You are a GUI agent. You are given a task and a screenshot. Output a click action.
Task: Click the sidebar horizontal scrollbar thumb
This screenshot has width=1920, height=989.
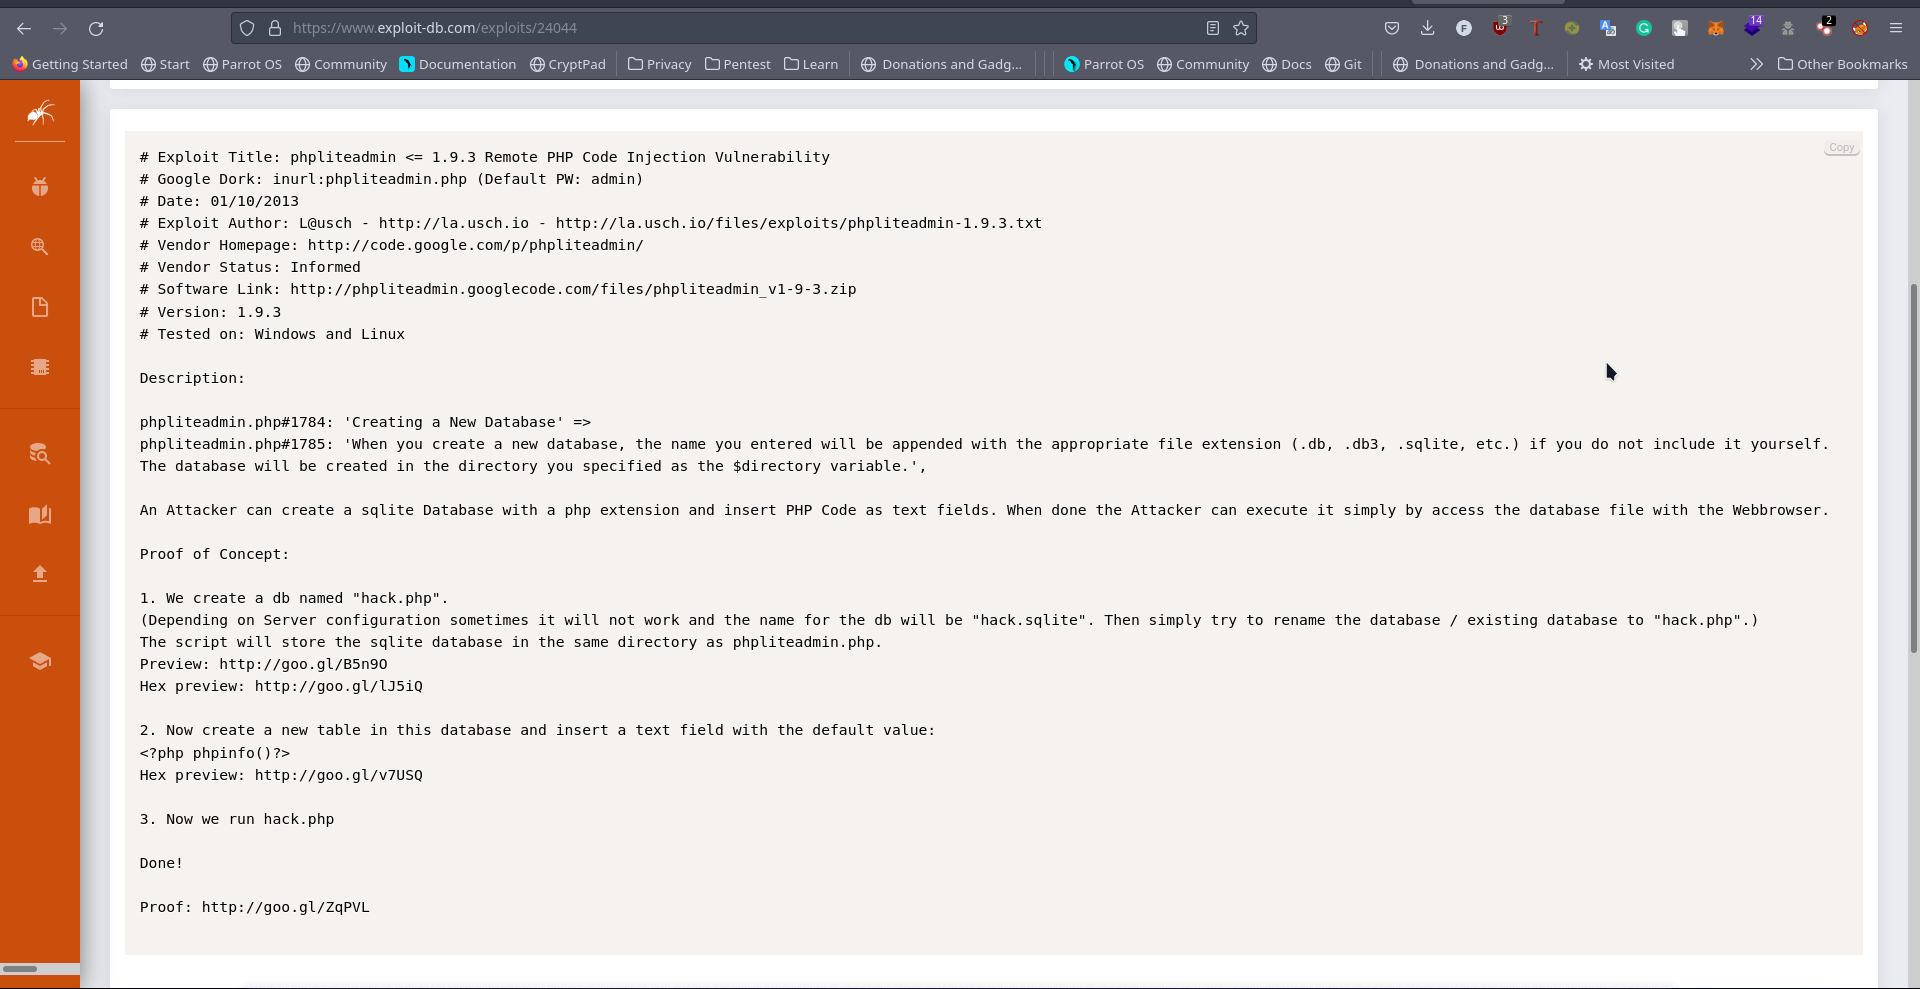point(20,968)
